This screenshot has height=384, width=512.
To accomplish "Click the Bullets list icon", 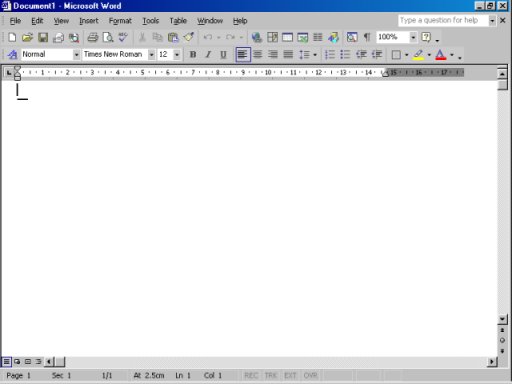I will (x=345, y=54).
